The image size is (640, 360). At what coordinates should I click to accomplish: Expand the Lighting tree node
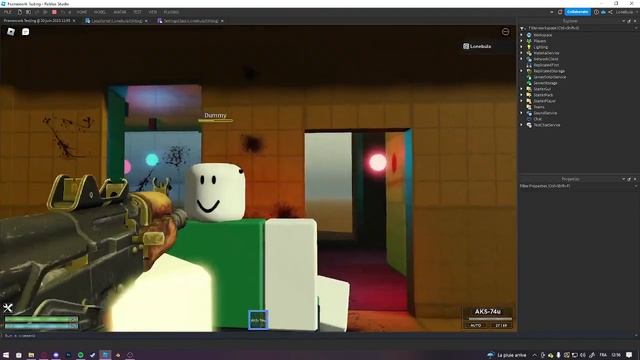pos(522,47)
